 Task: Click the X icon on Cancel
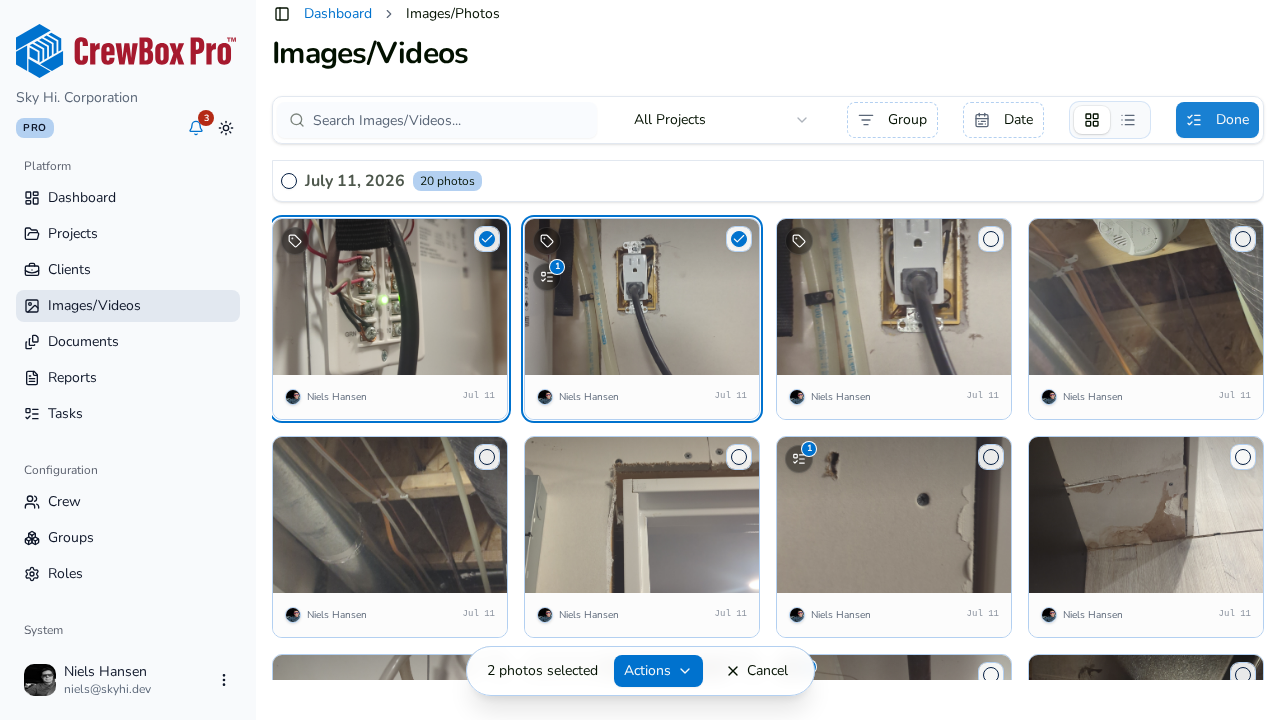(733, 671)
